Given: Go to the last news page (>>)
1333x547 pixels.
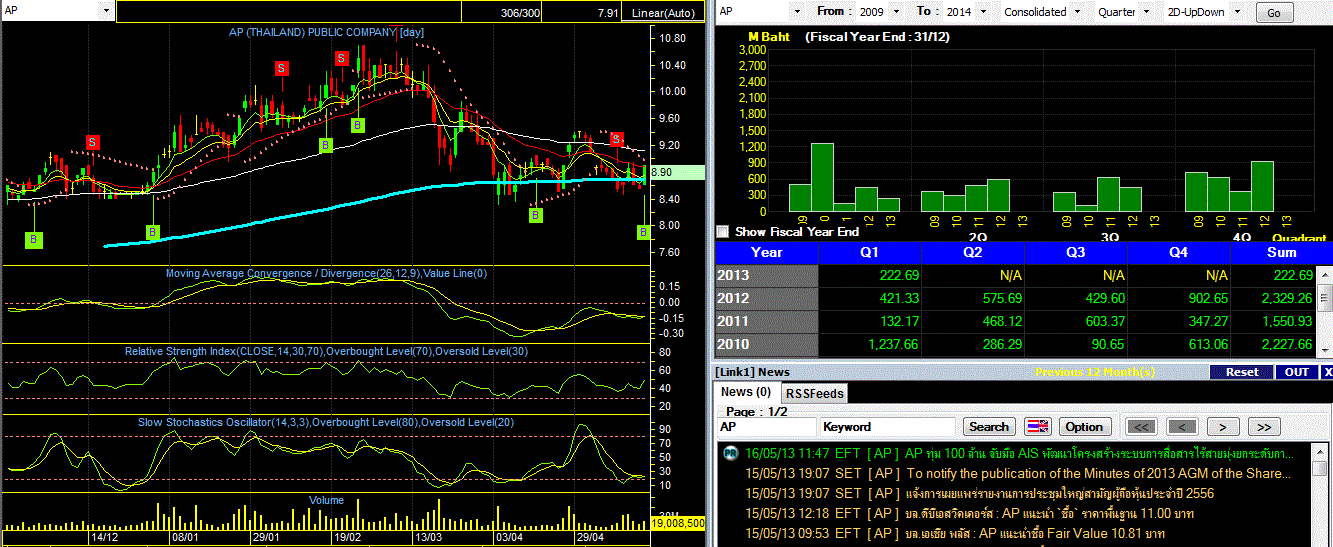Looking at the screenshot, I should click(x=1264, y=427).
